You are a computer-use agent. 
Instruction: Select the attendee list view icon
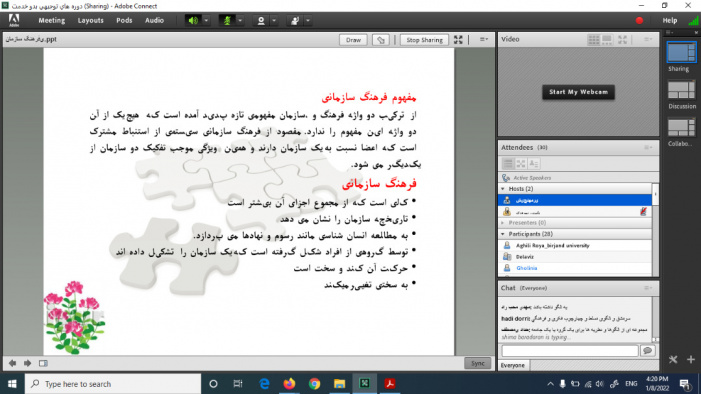508,164
